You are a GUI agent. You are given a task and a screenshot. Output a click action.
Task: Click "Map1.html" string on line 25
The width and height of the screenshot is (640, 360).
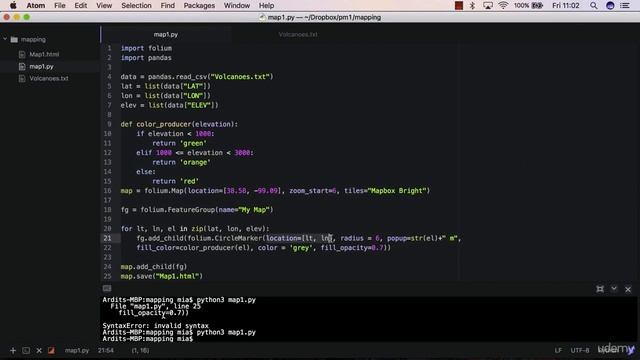[x=178, y=276]
